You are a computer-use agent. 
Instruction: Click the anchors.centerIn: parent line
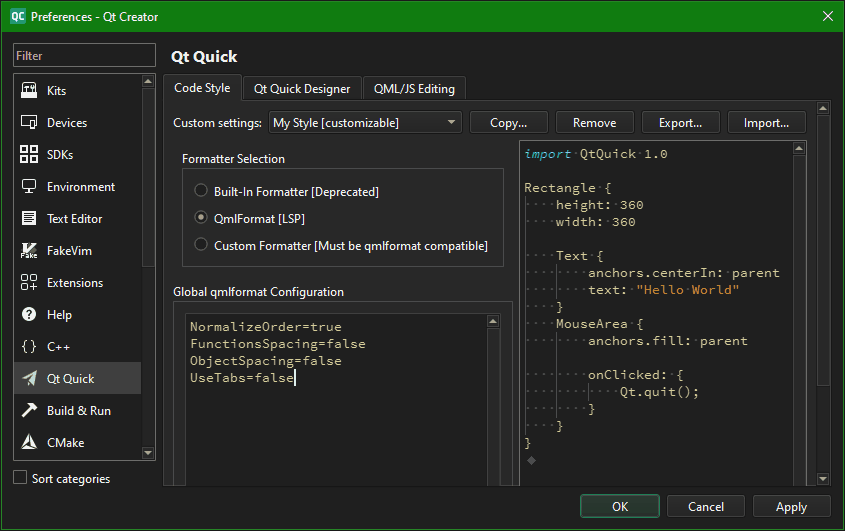click(683, 273)
